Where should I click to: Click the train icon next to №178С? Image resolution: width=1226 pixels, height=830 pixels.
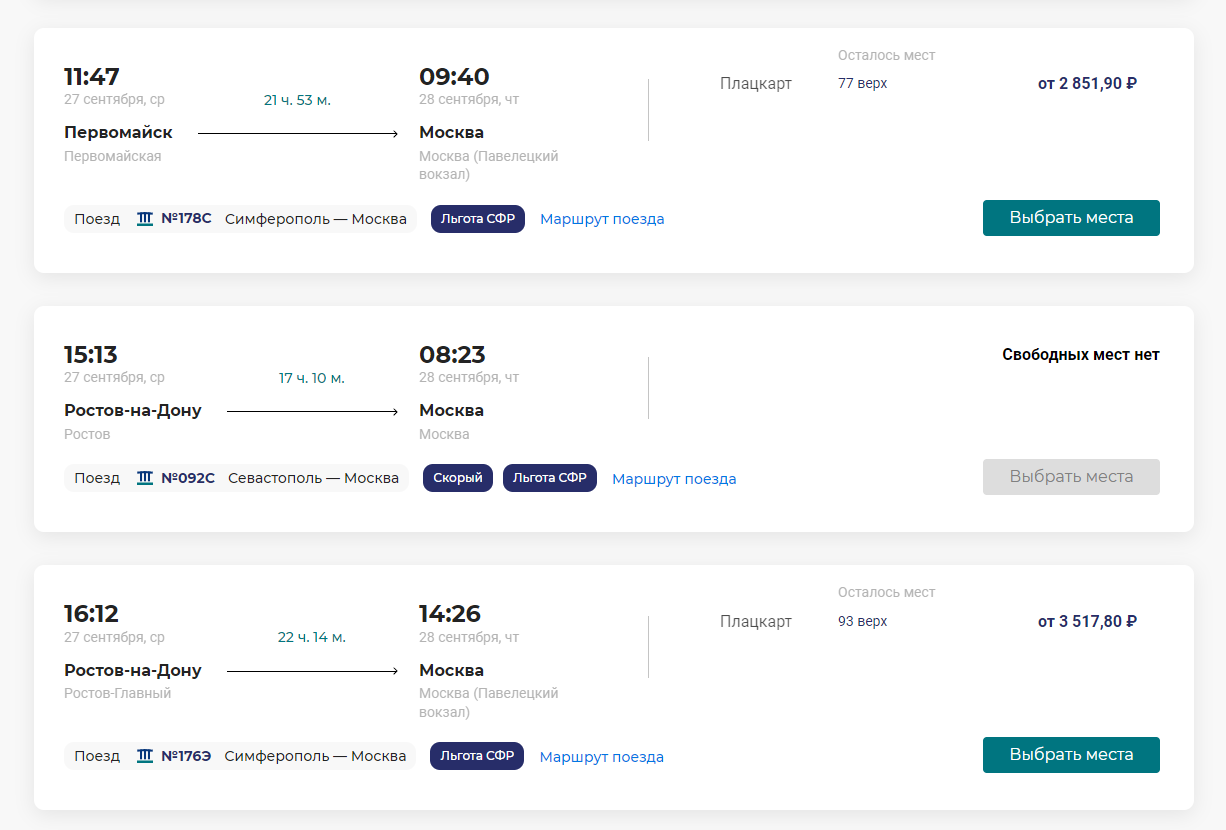(145, 219)
